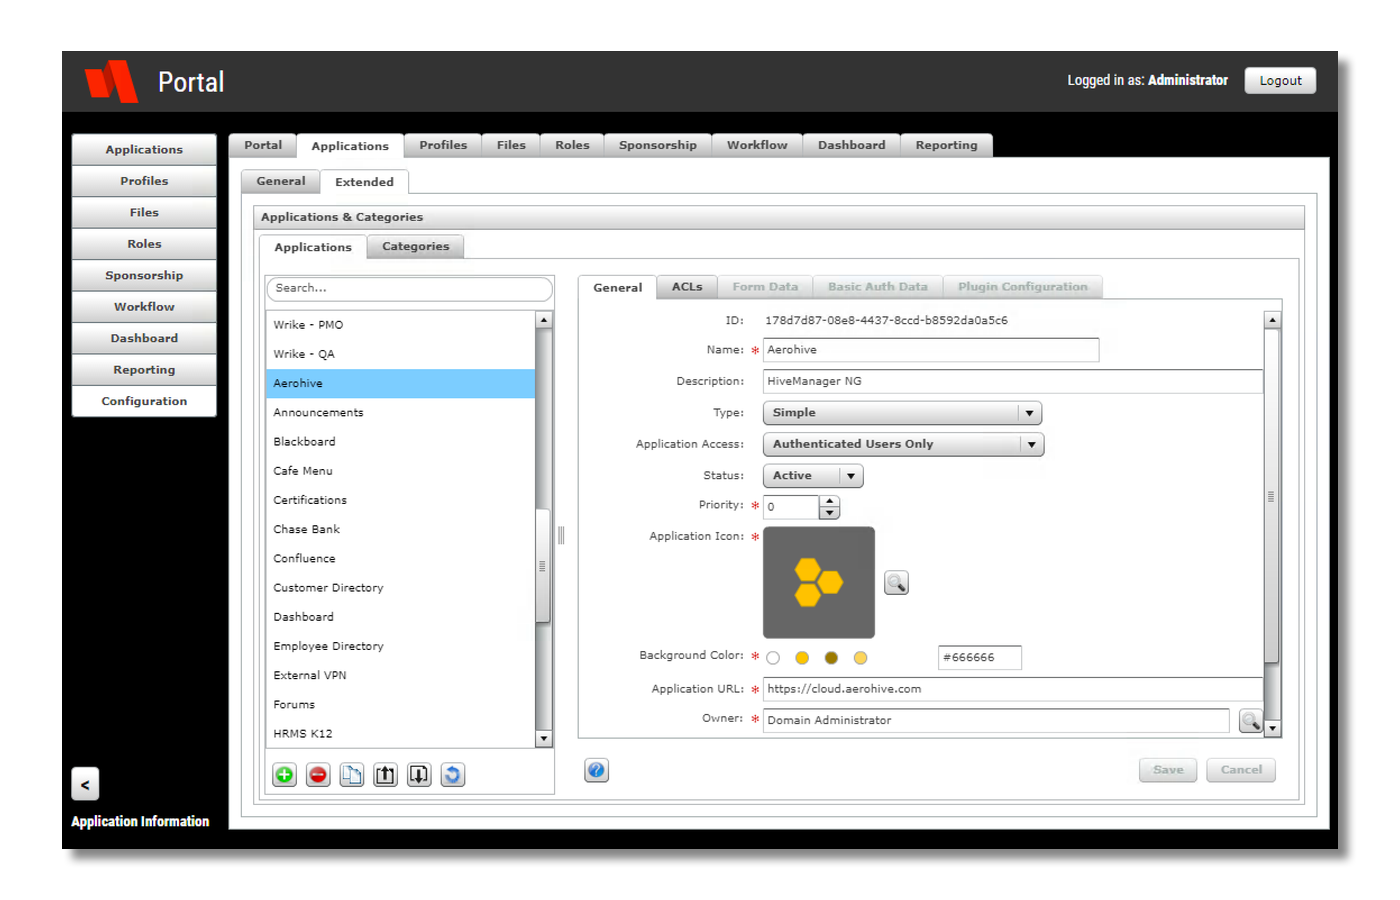Select the light yellow background color option
The height and width of the screenshot is (900, 1400).
click(860, 657)
